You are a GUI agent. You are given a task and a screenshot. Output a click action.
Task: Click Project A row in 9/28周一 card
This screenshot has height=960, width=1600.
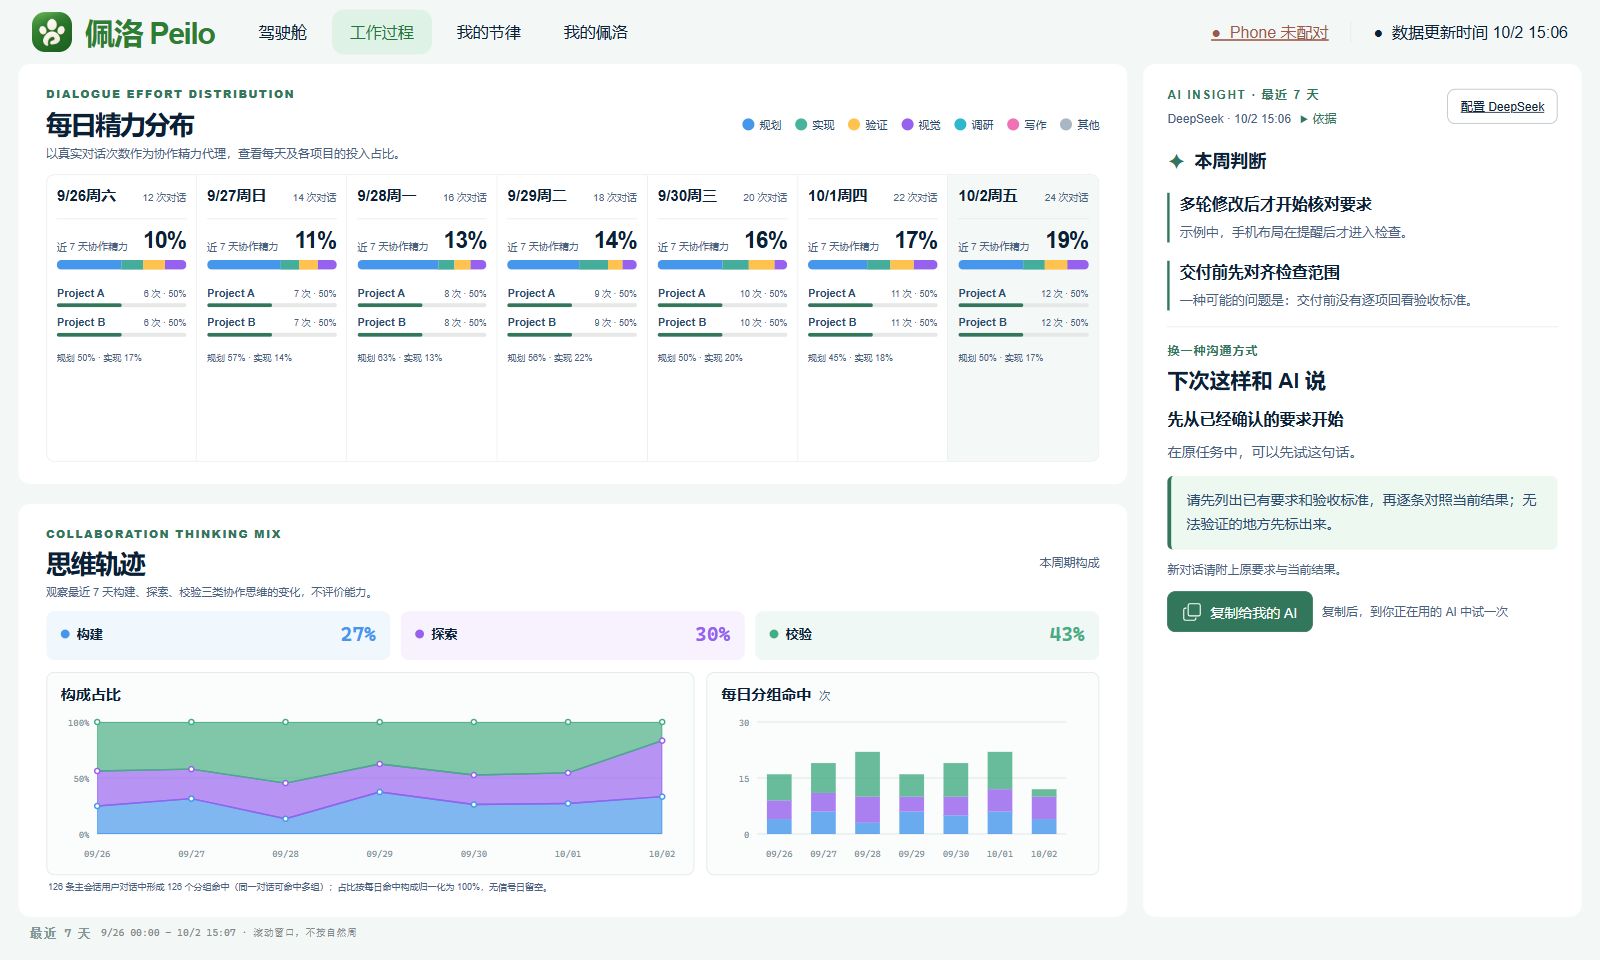click(421, 296)
